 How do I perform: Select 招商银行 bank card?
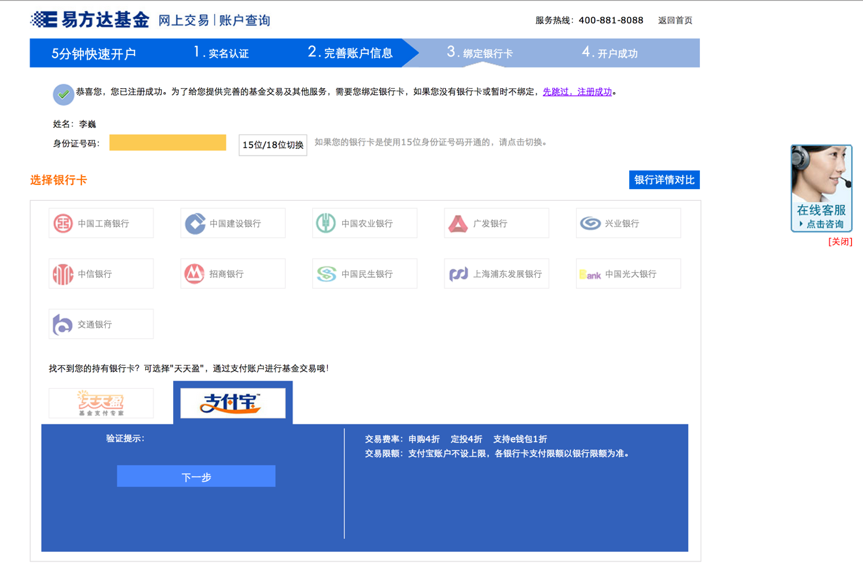(x=233, y=273)
